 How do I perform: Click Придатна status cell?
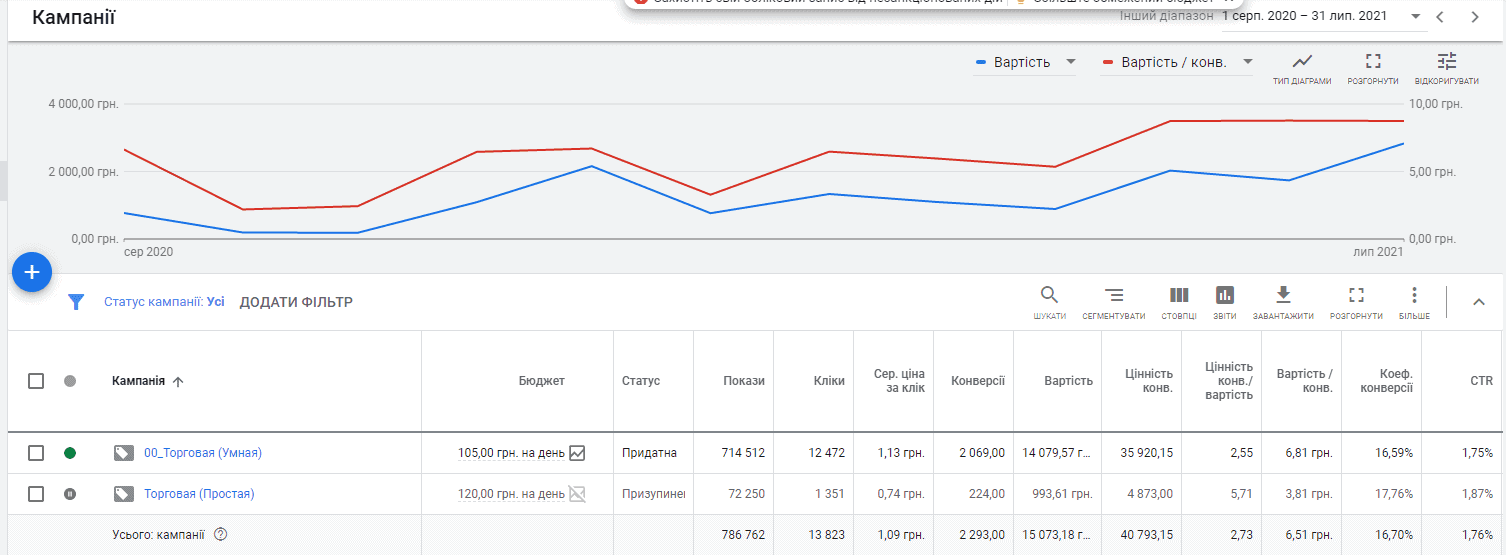[649, 453]
